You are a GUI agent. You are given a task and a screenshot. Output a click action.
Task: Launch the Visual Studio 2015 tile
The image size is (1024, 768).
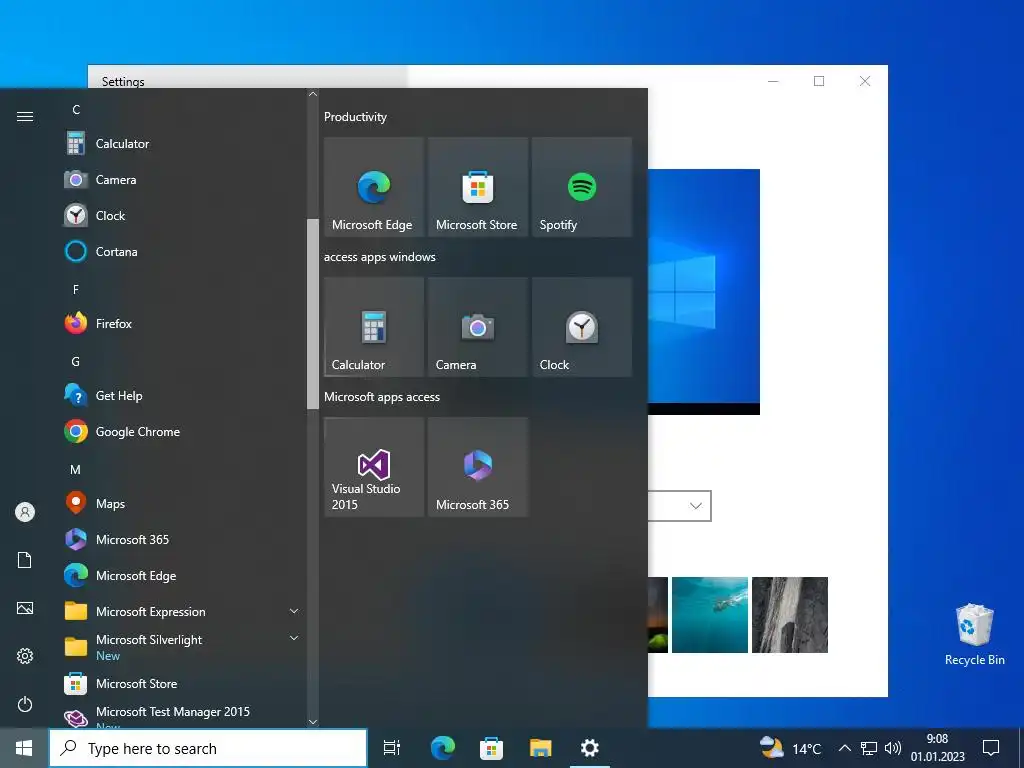click(374, 467)
